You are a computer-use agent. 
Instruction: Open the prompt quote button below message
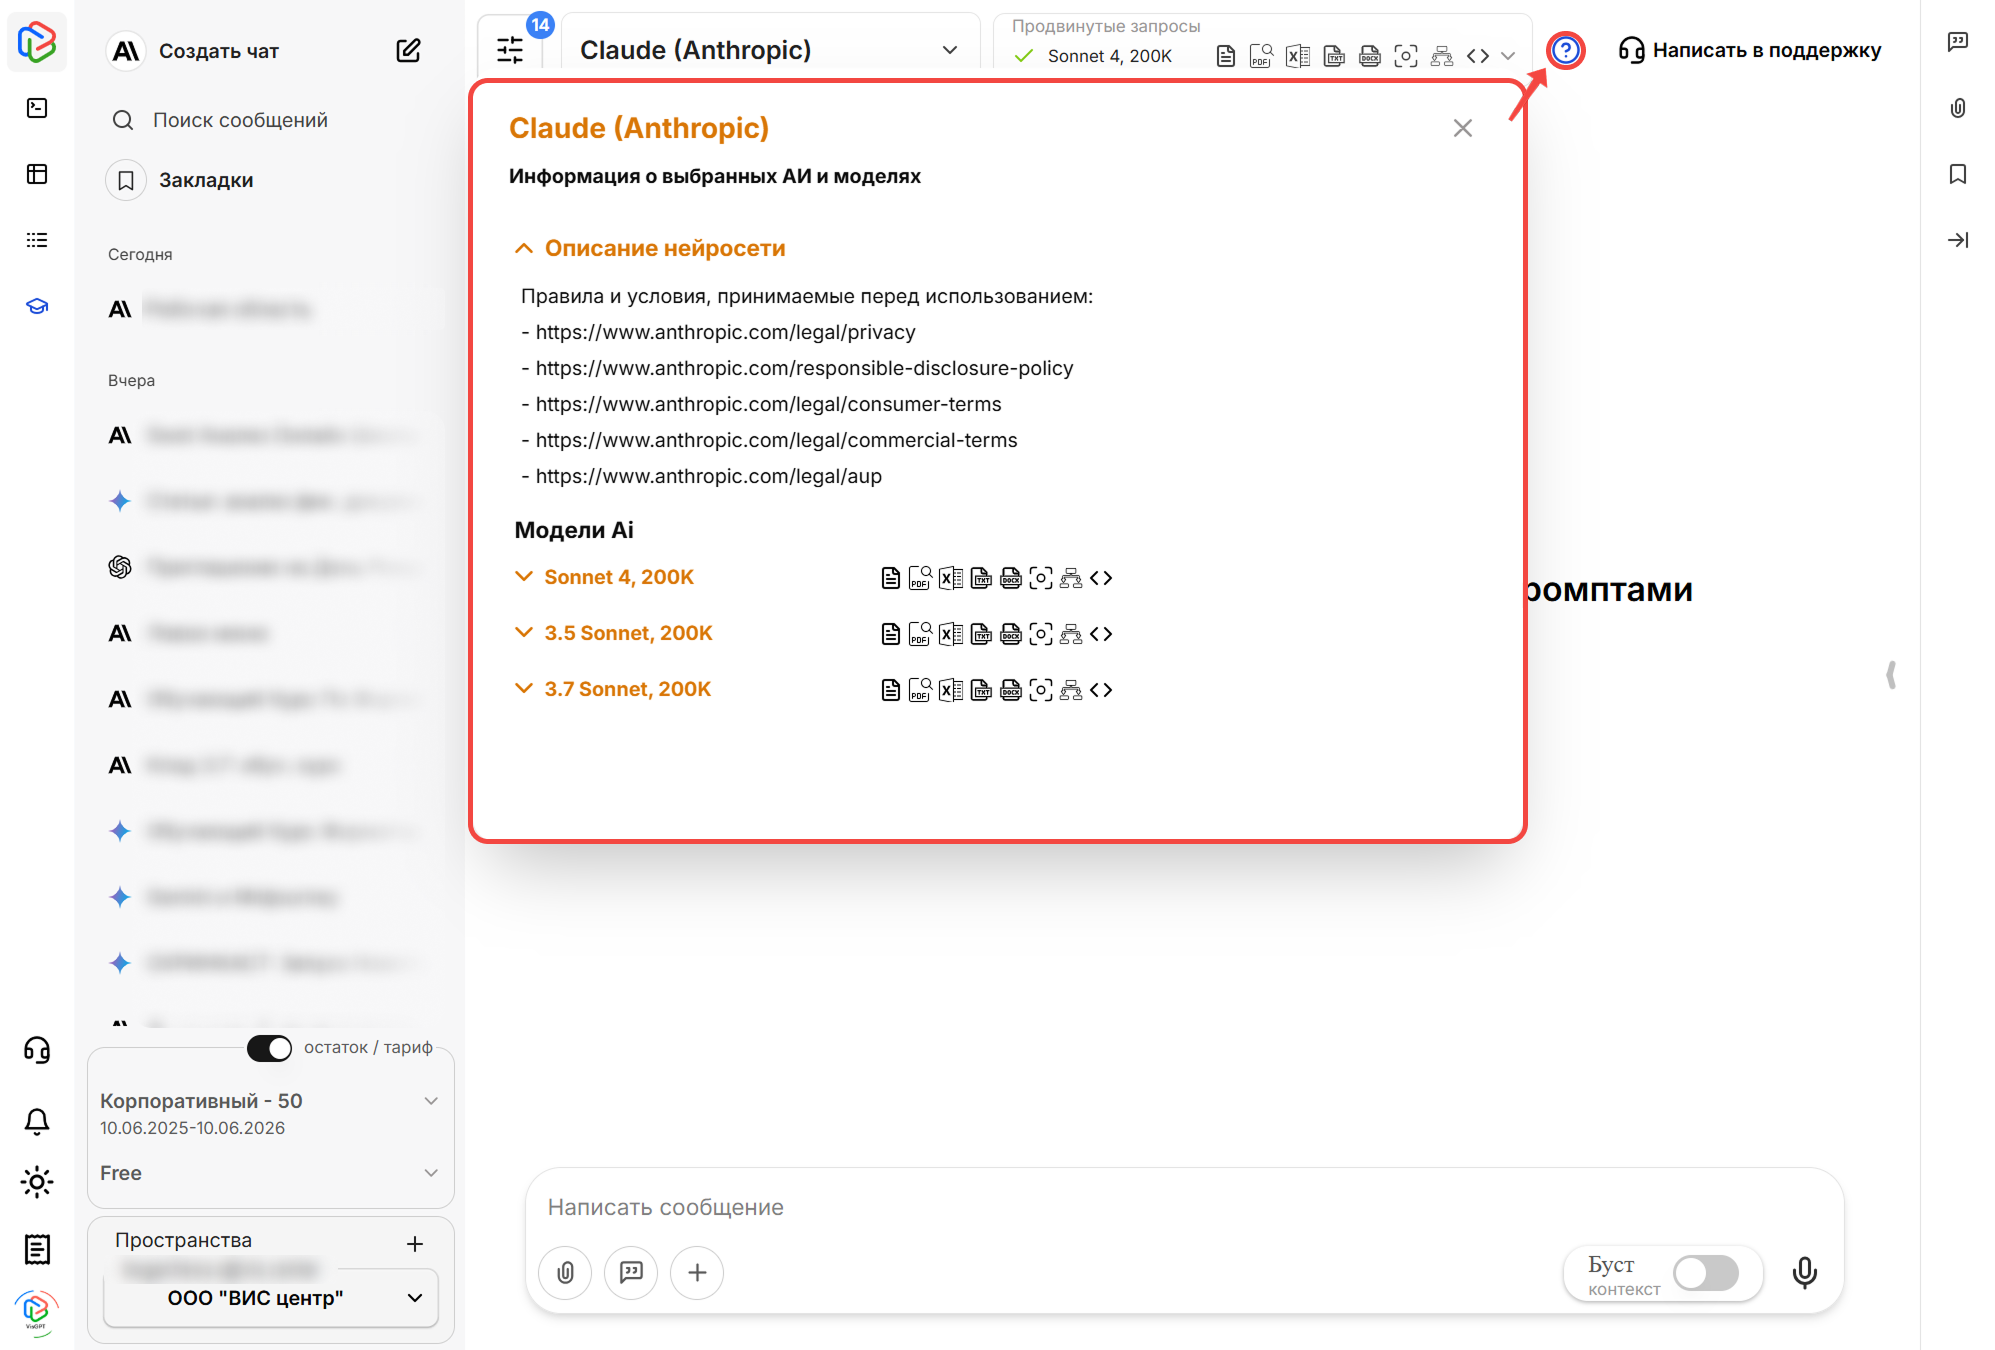click(x=631, y=1272)
